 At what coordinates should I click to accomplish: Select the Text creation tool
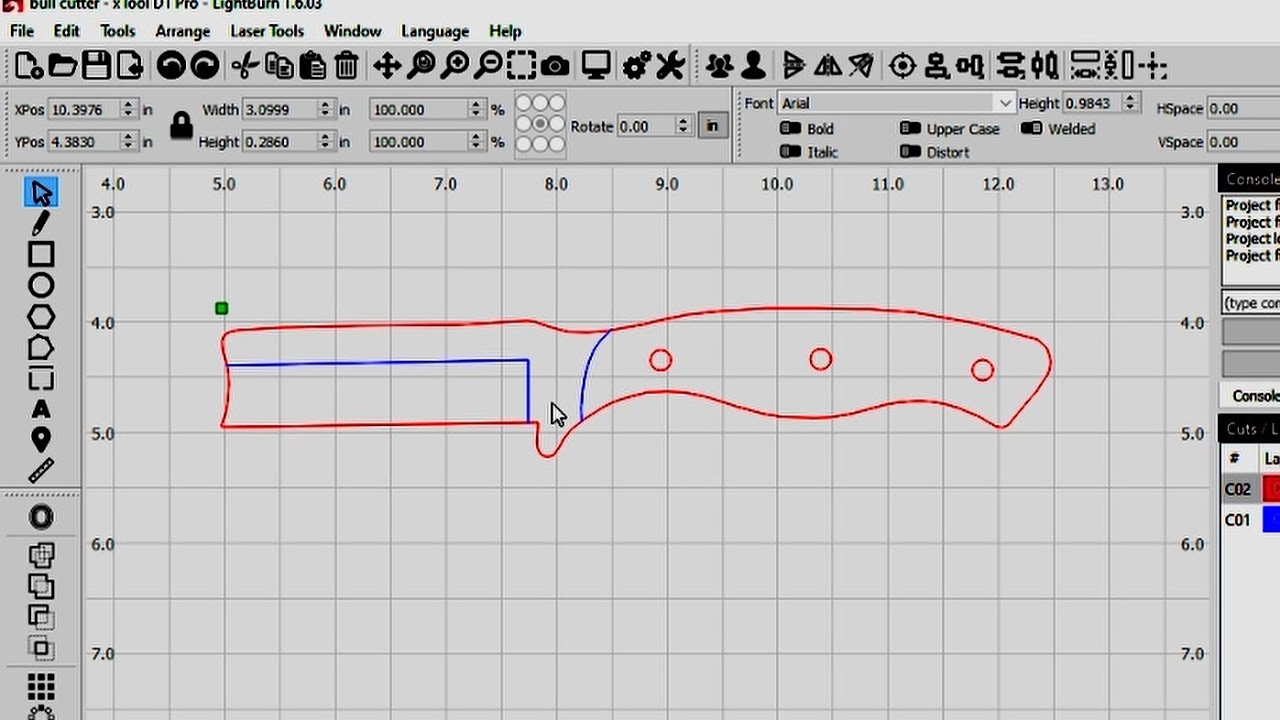pyautogui.click(x=41, y=409)
